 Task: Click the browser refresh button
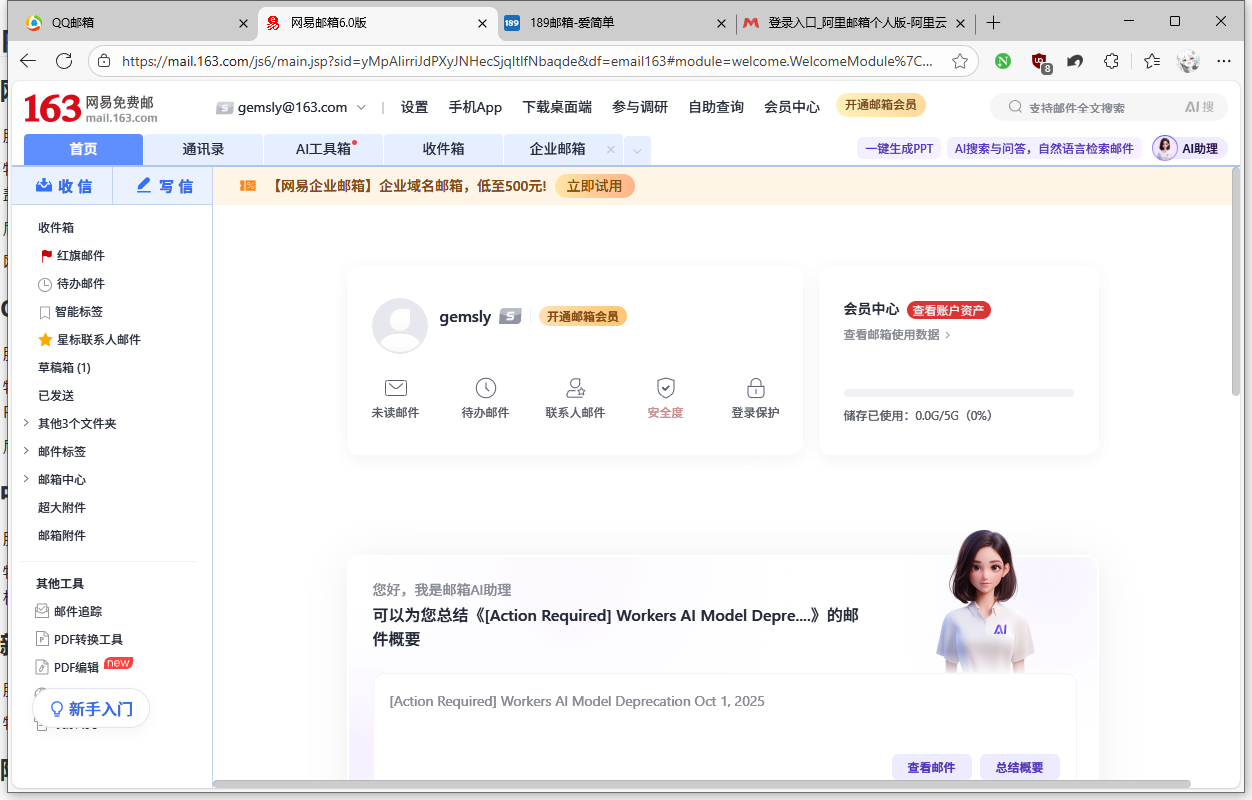pos(64,61)
